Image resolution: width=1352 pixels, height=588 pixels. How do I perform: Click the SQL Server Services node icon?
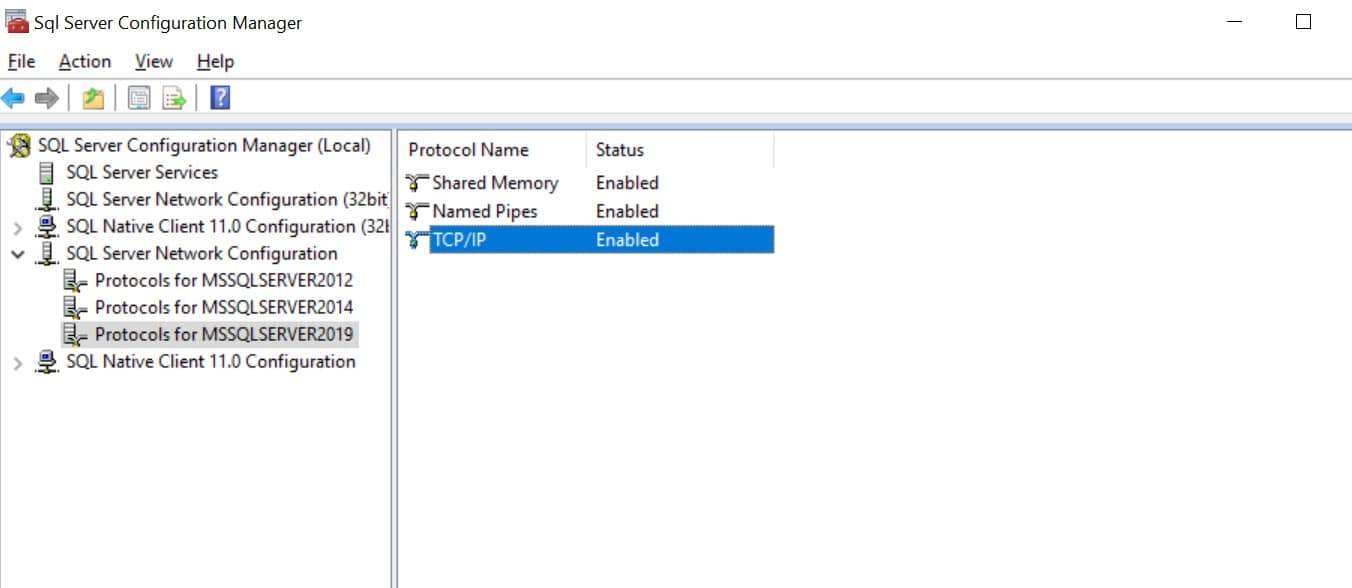click(x=46, y=173)
